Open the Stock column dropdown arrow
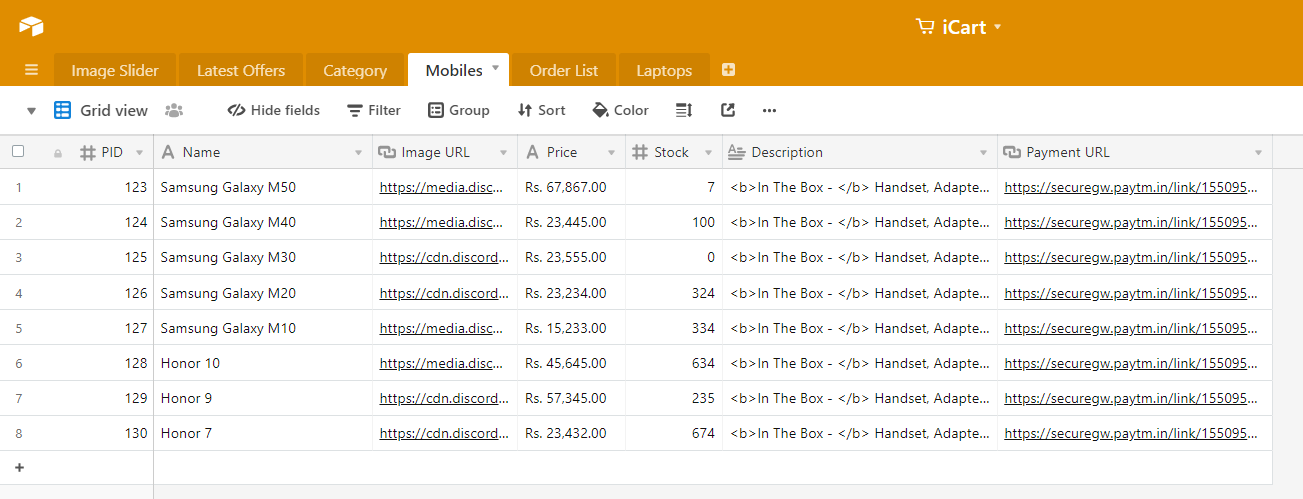Viewport: 1303px width, 499px height. [708, 153]
